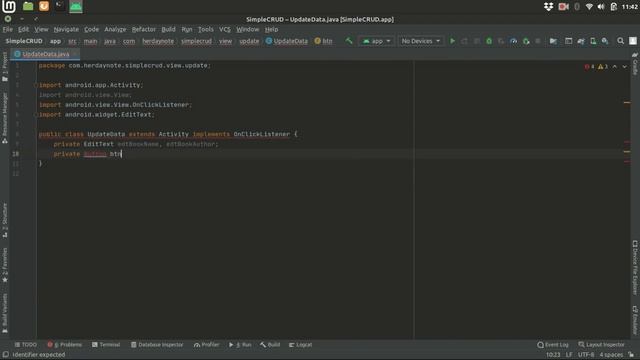
Task: Toggle the Project tool window
Action: pos(5,67)
